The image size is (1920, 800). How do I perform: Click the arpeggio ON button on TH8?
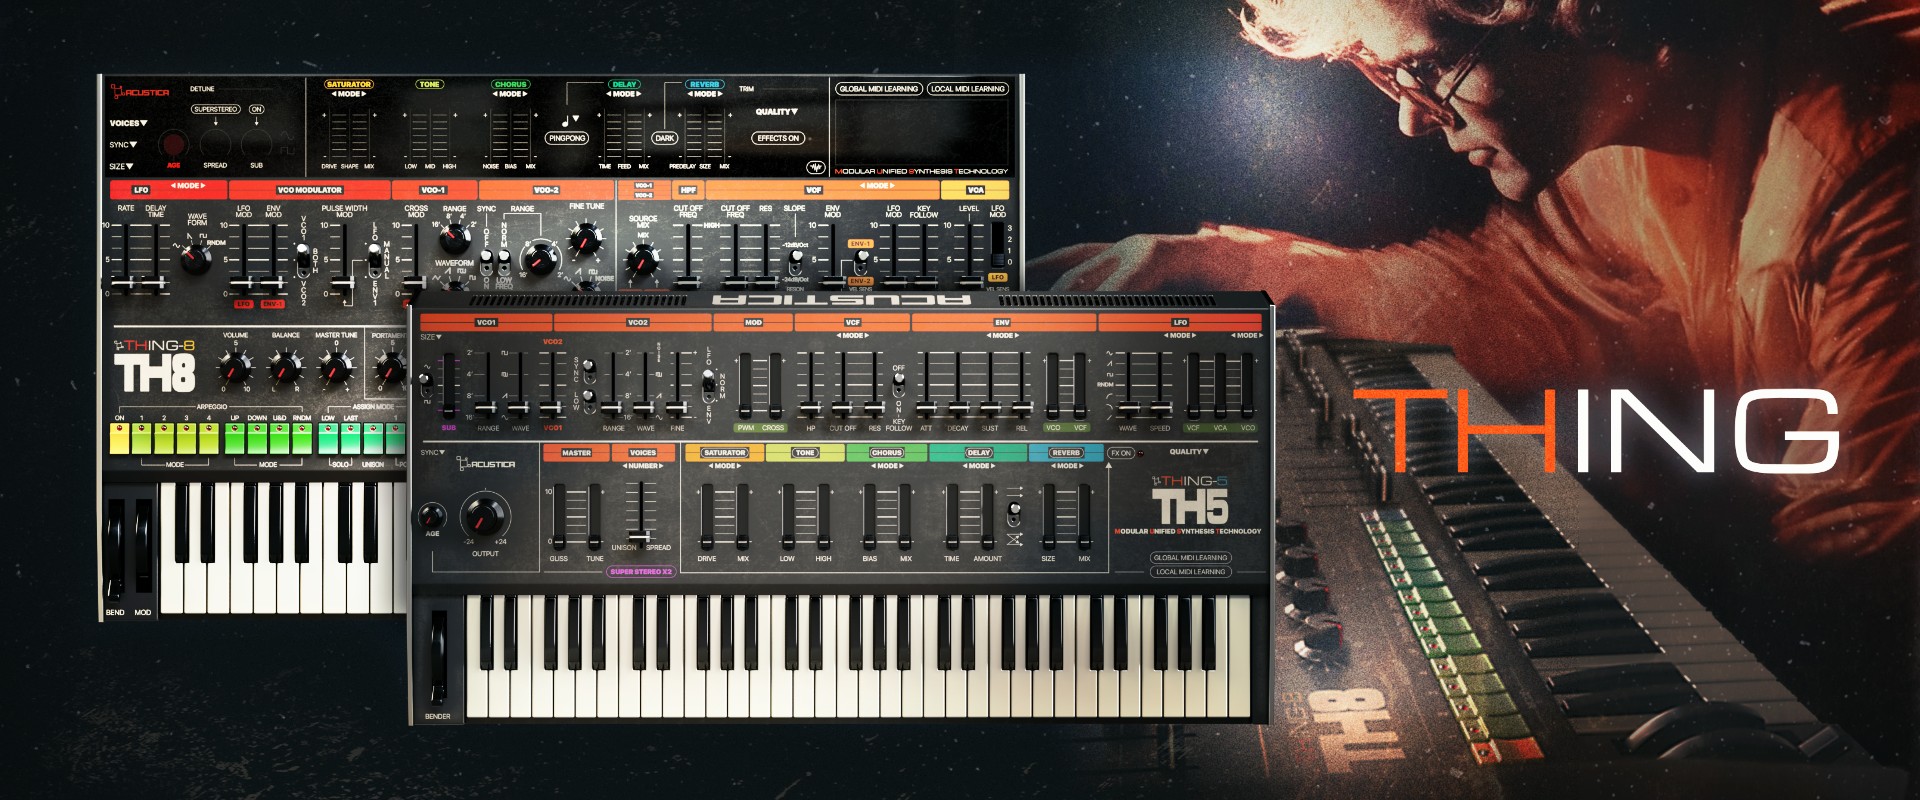click(x=120, y=438)
